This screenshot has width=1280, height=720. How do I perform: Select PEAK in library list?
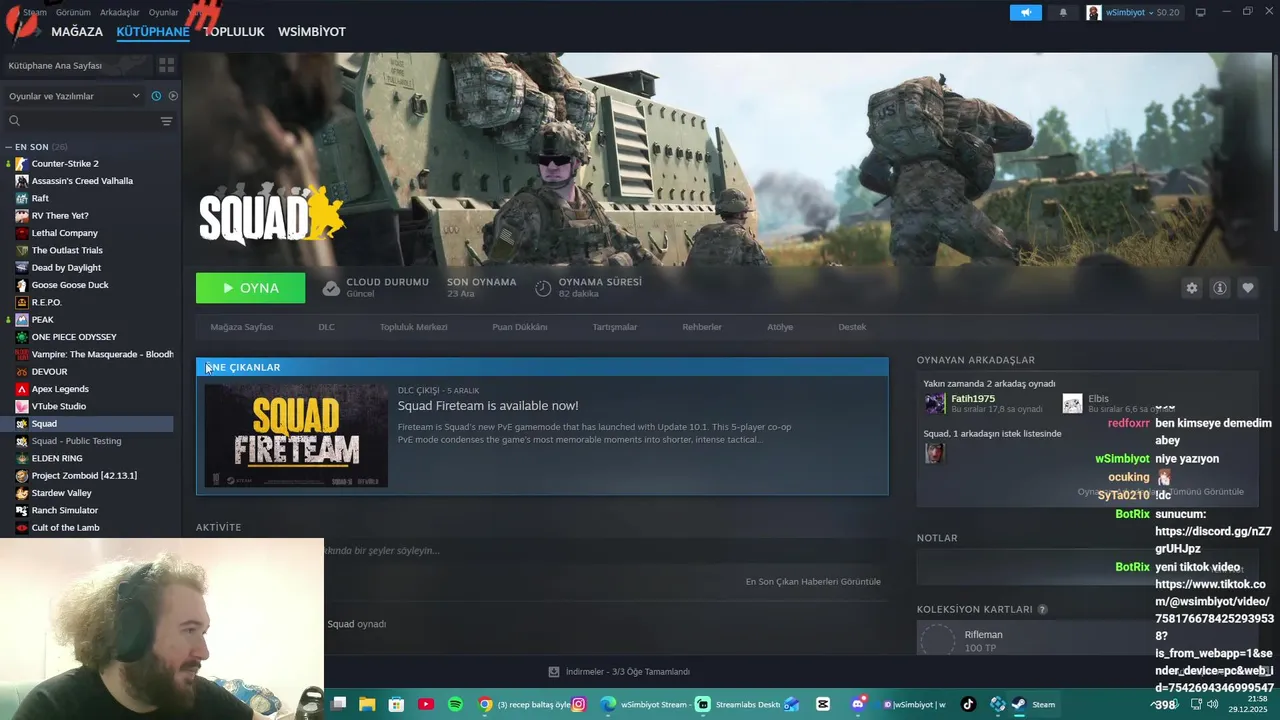click(43, 320)
